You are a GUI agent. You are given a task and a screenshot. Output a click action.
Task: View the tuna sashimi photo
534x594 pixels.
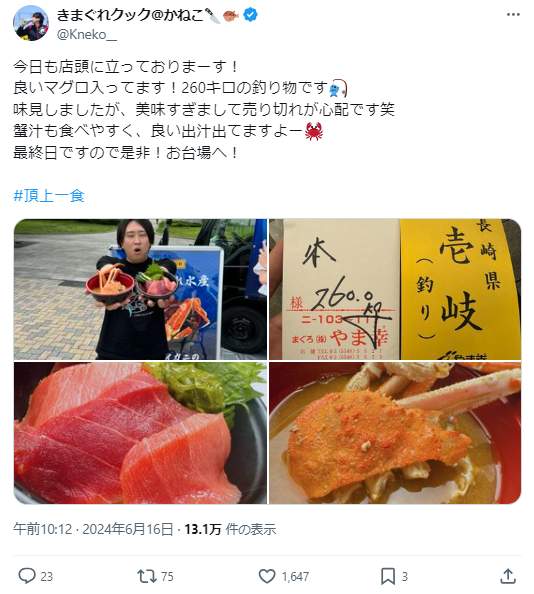[141, 433]
